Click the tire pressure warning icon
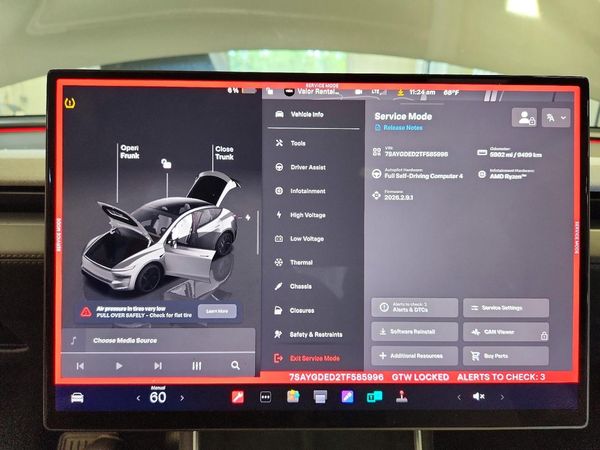 coord(70,103)
